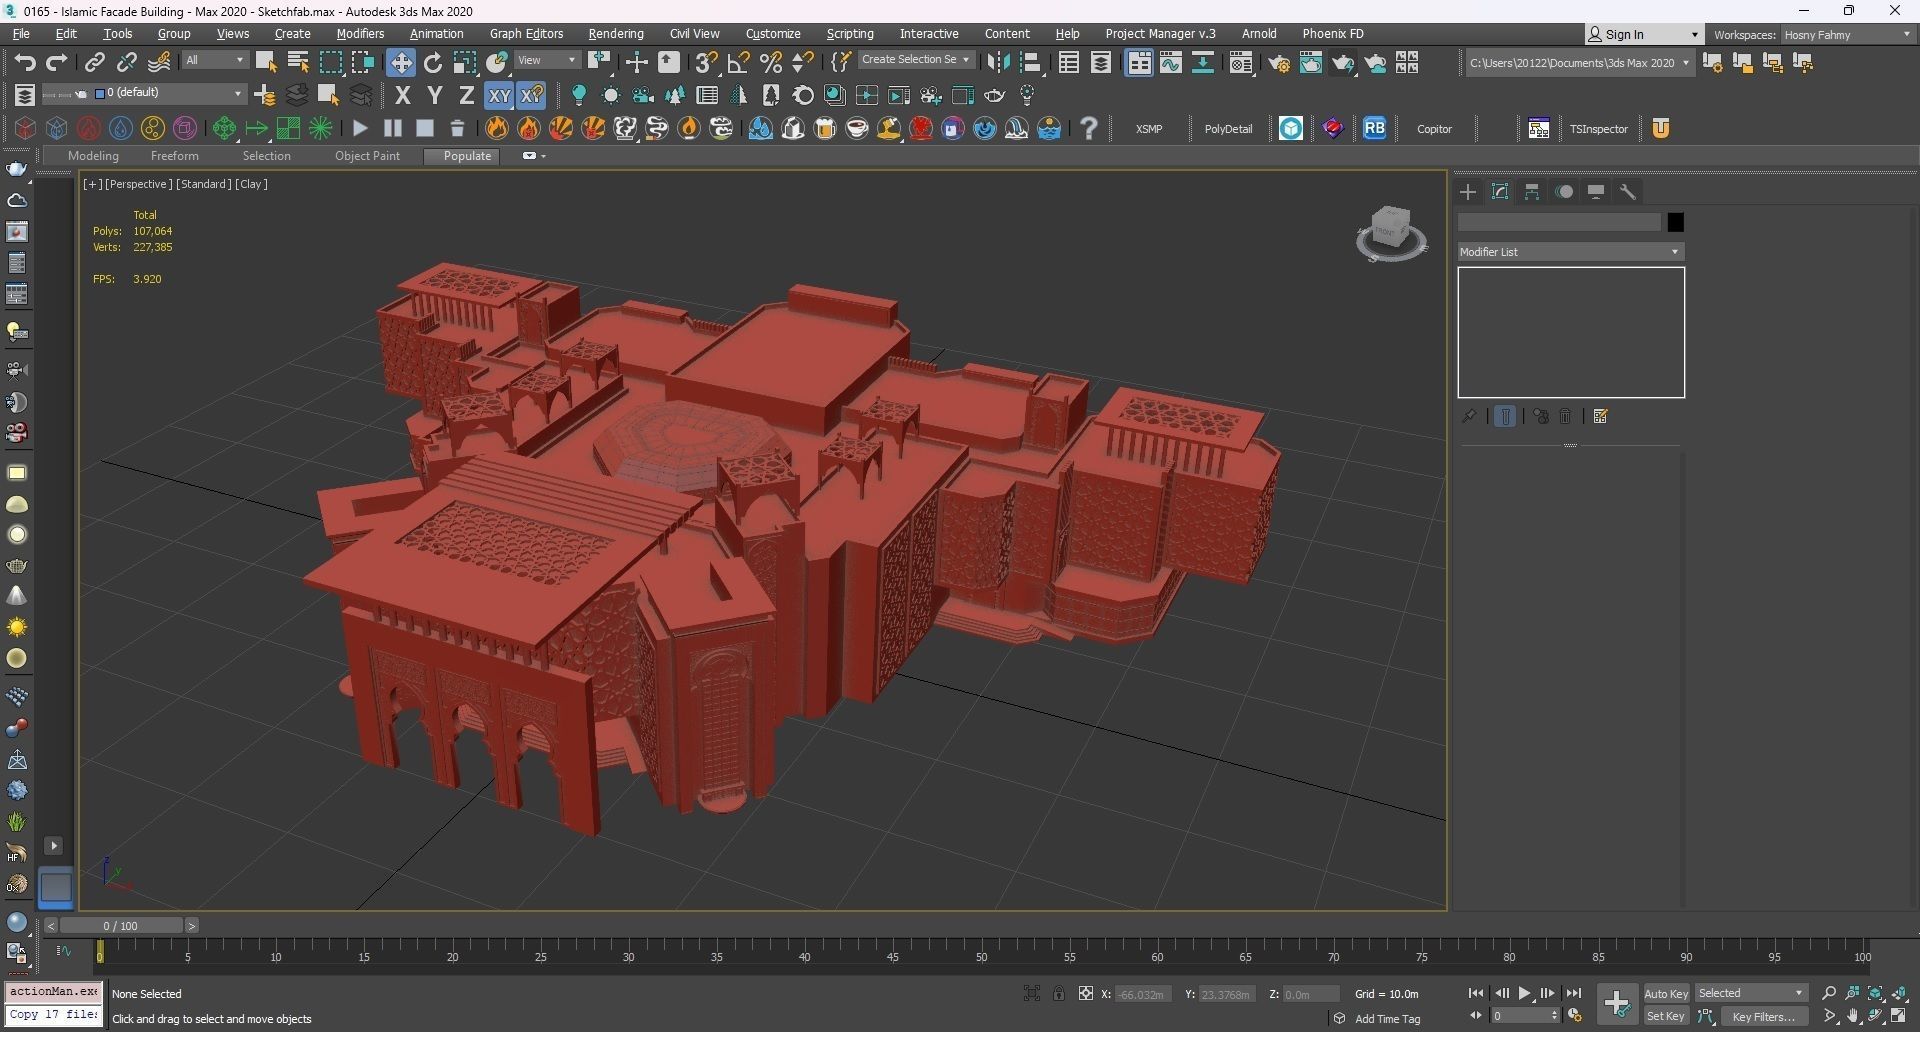Click the black object color swatch
Image resolution: width=1920 pixels, height=1040 pixels.
[x=1675, y=222]
